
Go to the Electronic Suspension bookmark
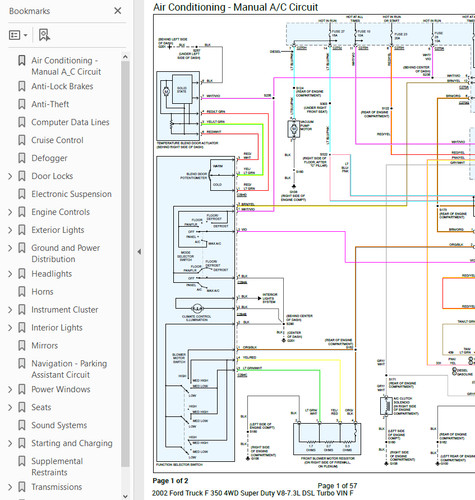pos(71,194)
